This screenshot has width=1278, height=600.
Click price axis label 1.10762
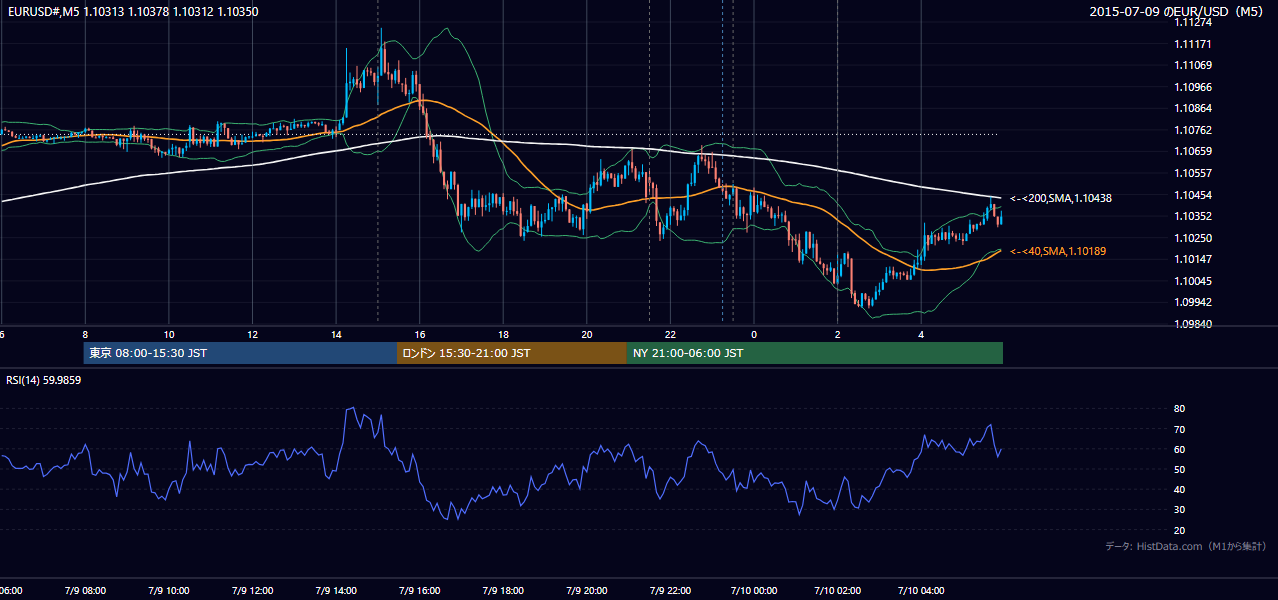coord(1194,130)
